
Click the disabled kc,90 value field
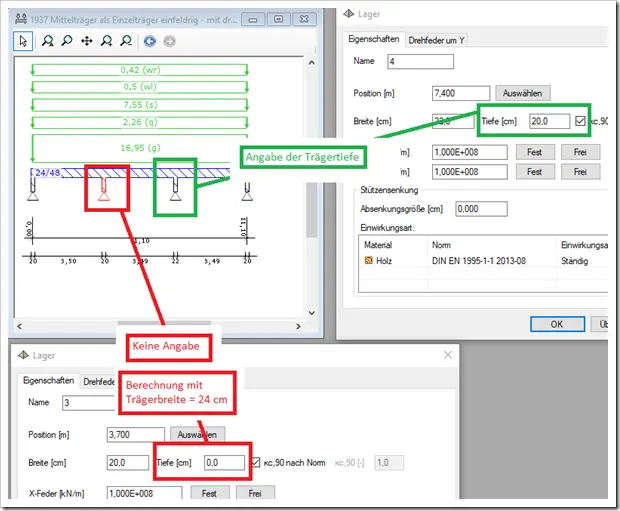pyautogui.click(x=389, y=463)
